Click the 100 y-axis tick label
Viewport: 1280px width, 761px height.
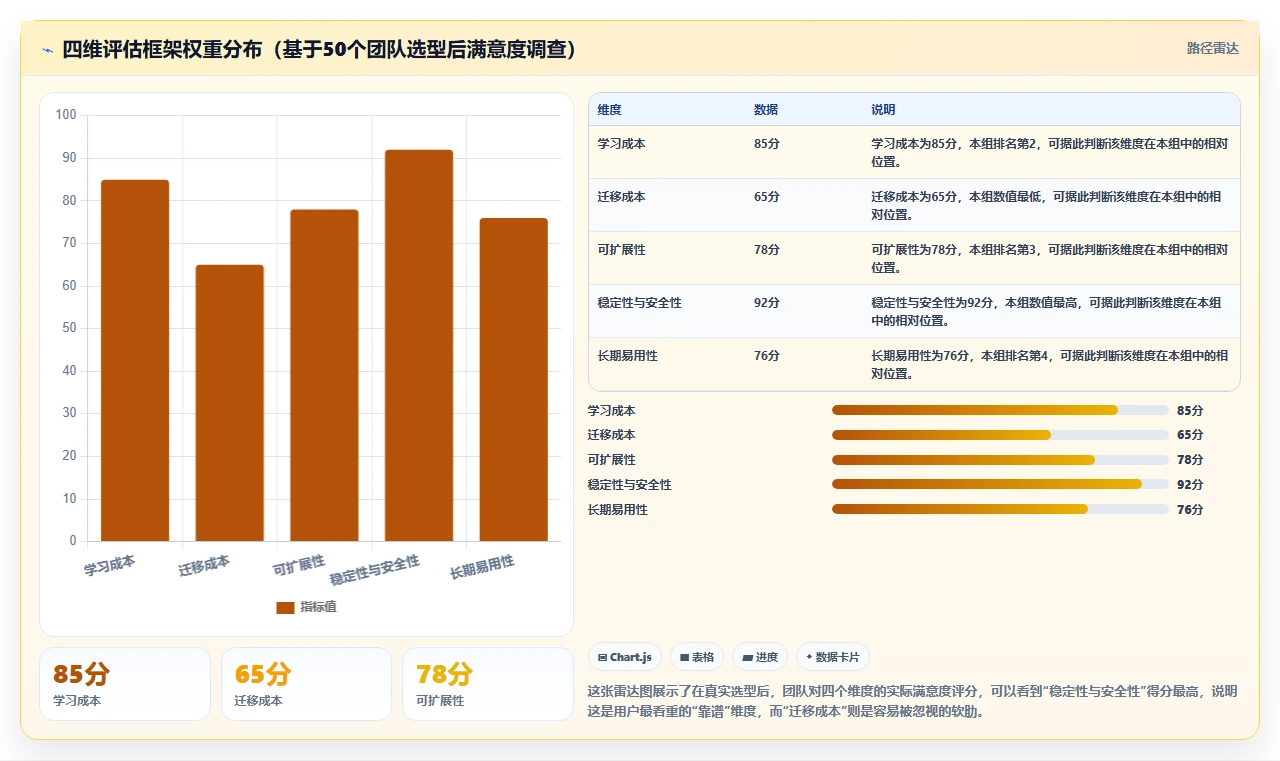point(66,115)
